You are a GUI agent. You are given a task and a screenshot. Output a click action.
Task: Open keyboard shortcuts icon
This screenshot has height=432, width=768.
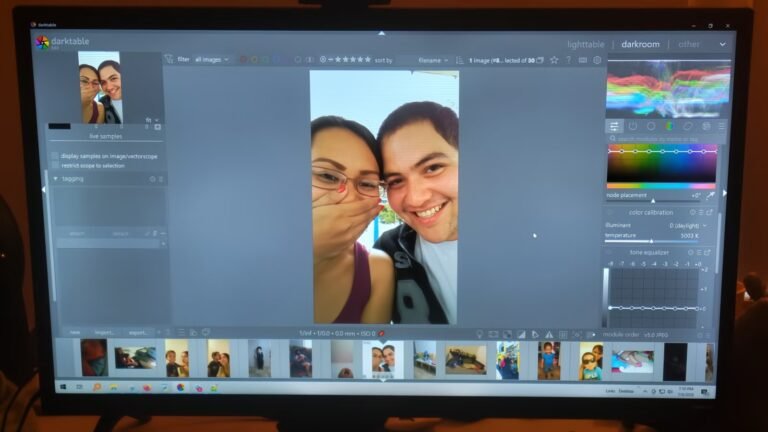(583, 60)
